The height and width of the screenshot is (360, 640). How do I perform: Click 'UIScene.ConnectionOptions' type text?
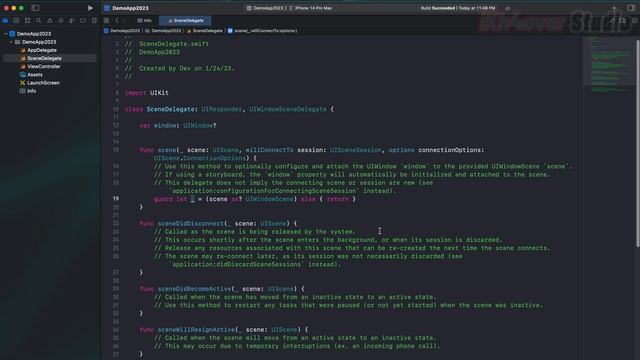[200, 158]
